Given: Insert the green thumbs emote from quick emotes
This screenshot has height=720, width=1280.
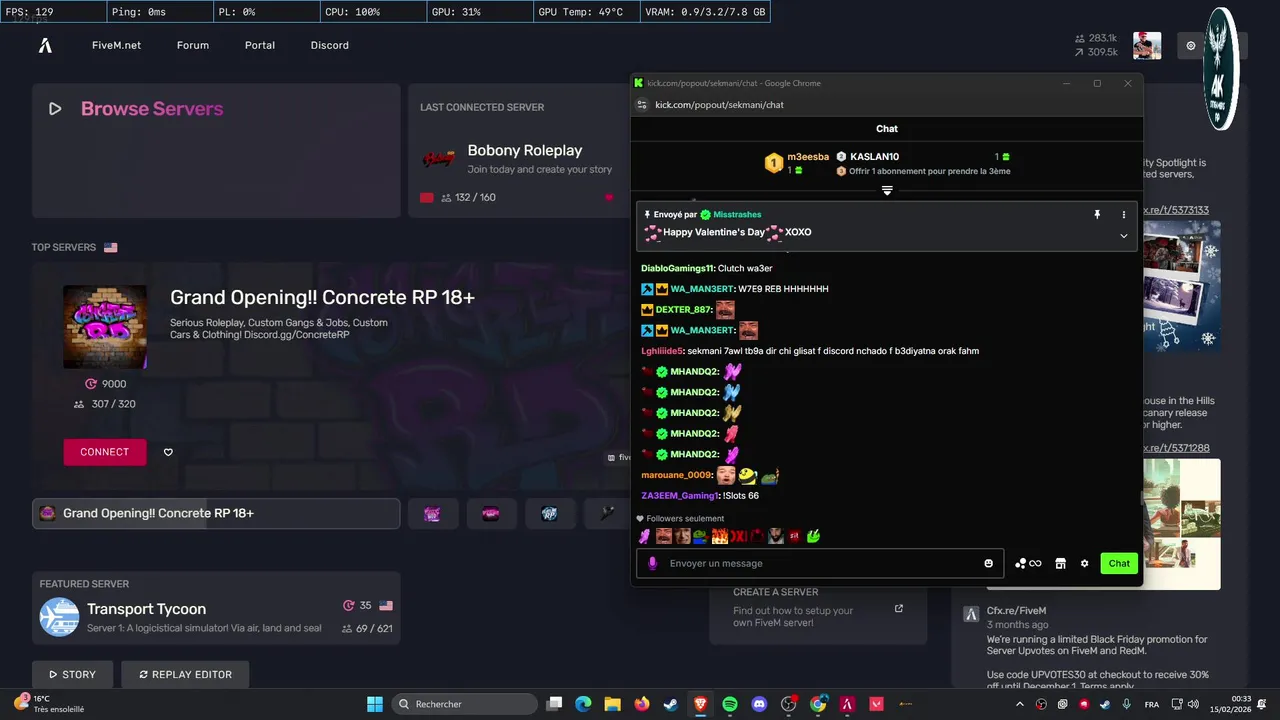Looking at the screenshot, I should pos(813,537).
